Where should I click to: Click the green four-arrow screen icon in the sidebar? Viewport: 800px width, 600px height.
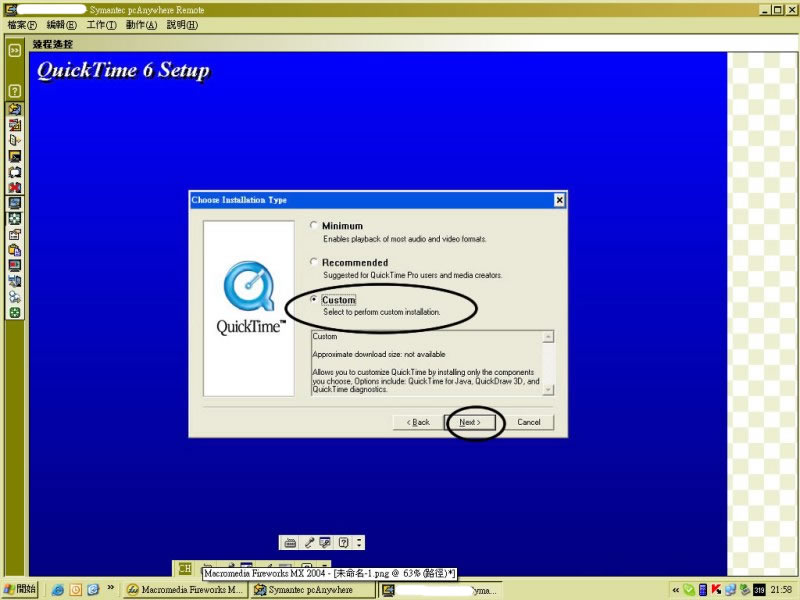pos(15,219)
